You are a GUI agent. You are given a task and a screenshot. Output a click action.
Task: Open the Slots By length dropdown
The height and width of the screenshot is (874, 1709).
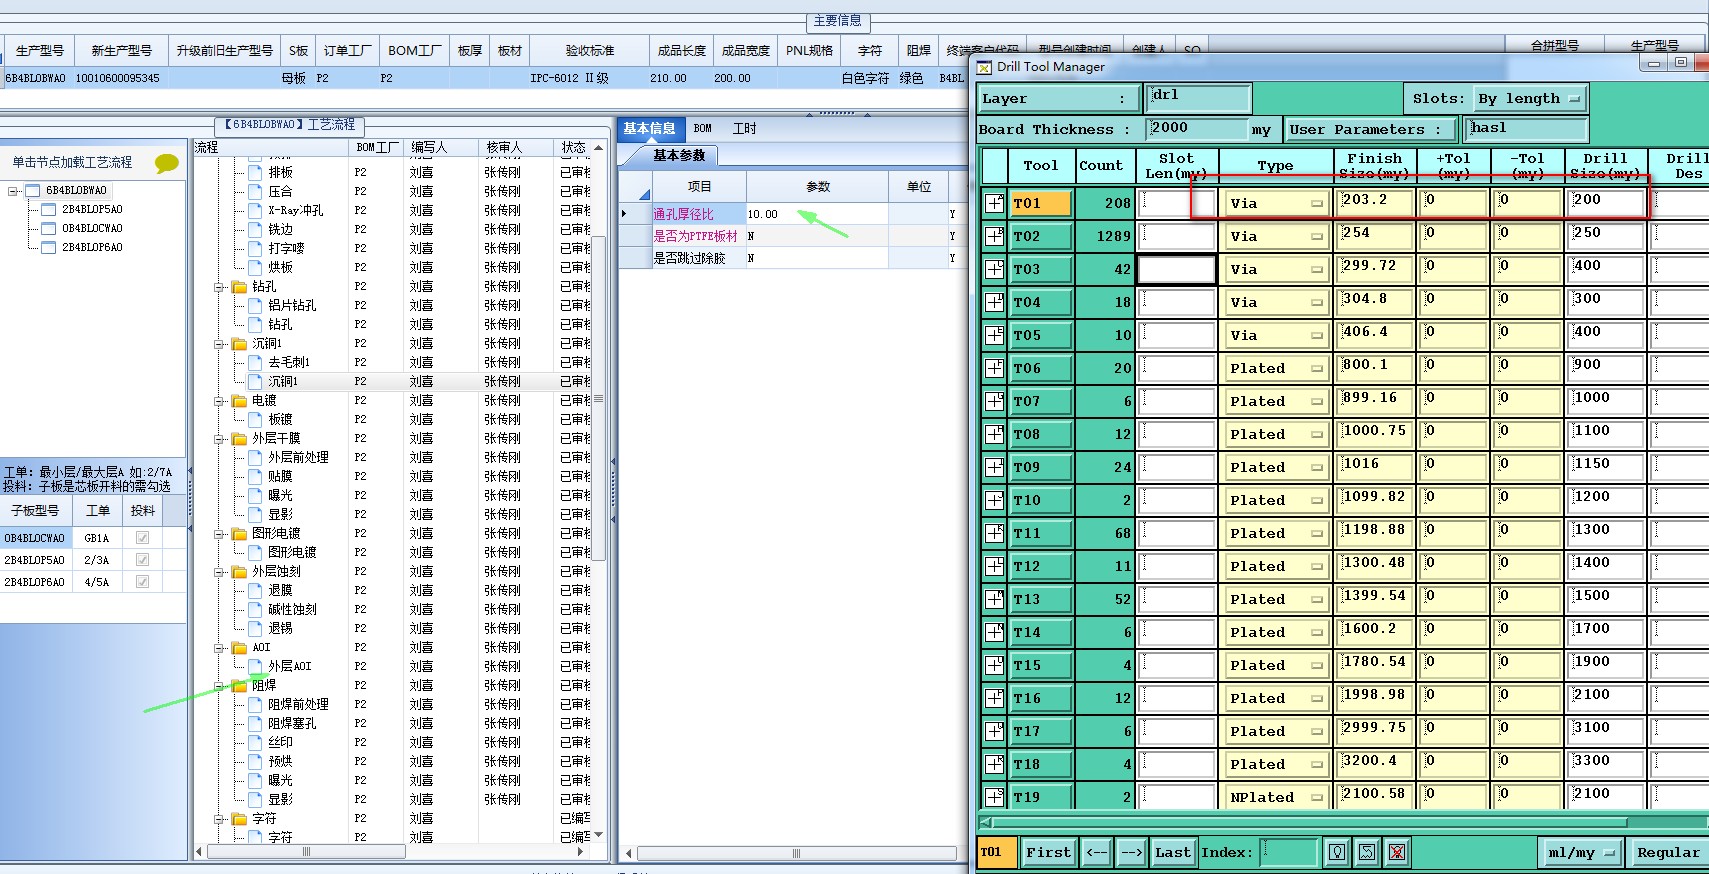coord(1529,98)
